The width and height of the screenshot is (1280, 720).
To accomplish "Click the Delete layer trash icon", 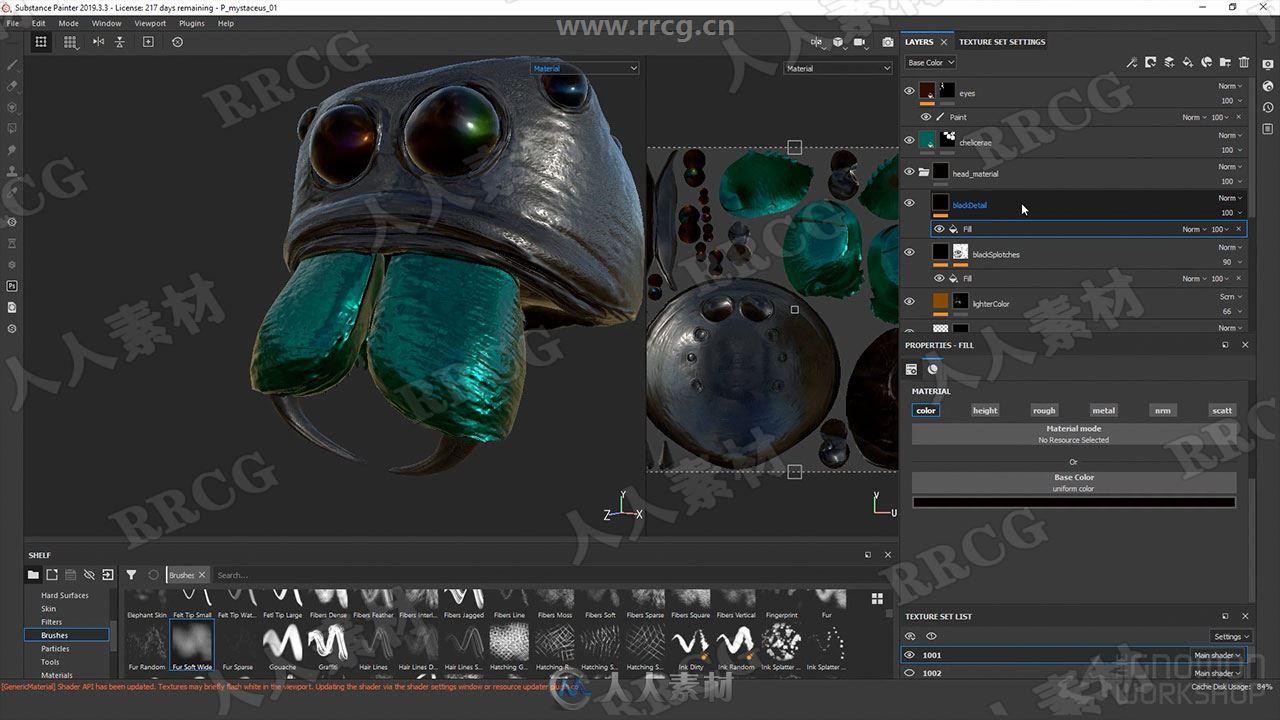I will (x=1243, y=62).
